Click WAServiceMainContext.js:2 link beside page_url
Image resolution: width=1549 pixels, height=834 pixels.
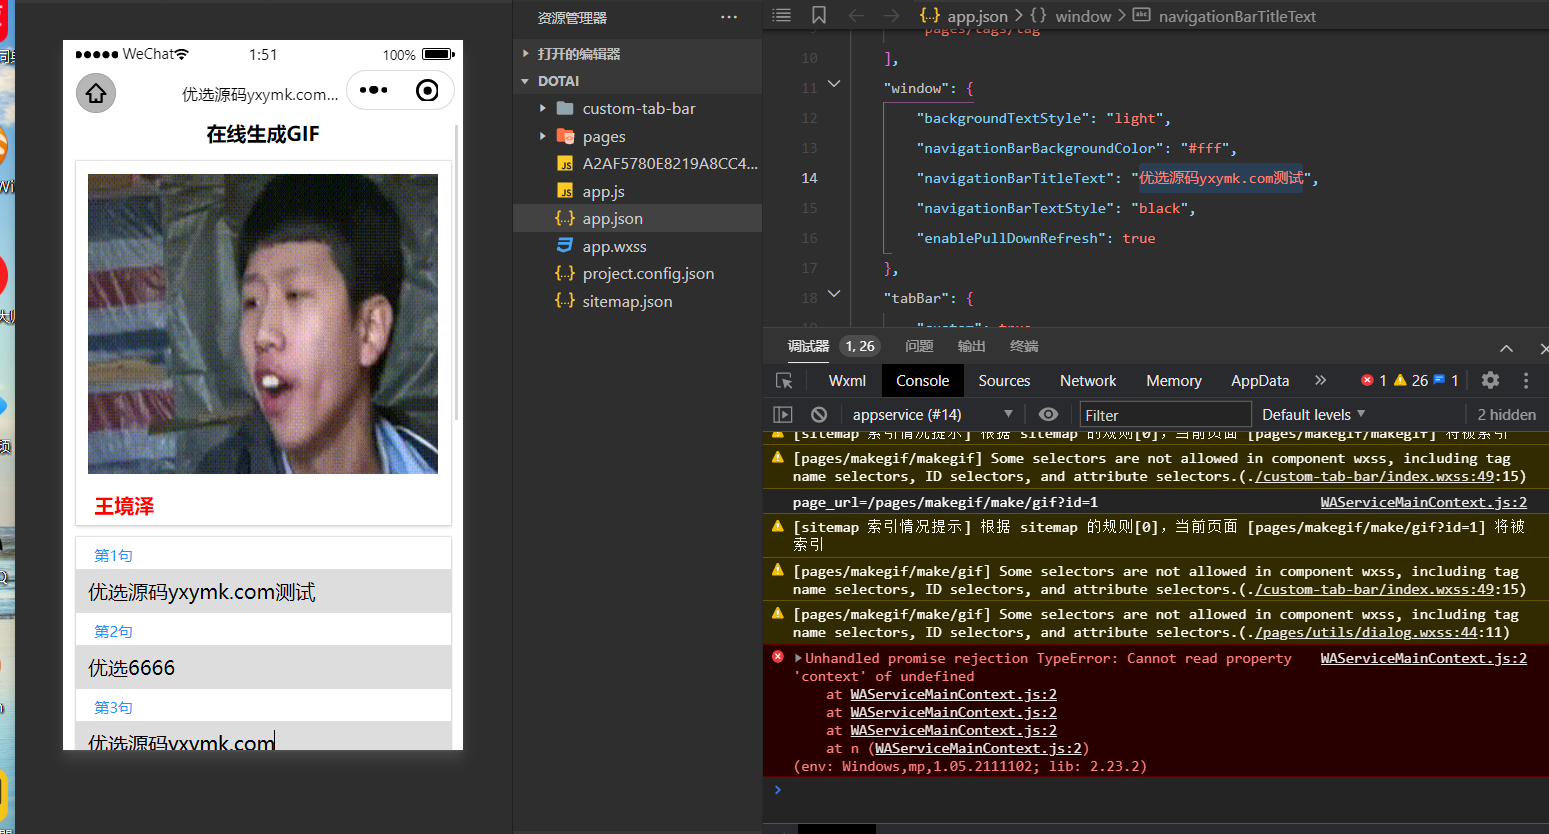pos(1423,502)
